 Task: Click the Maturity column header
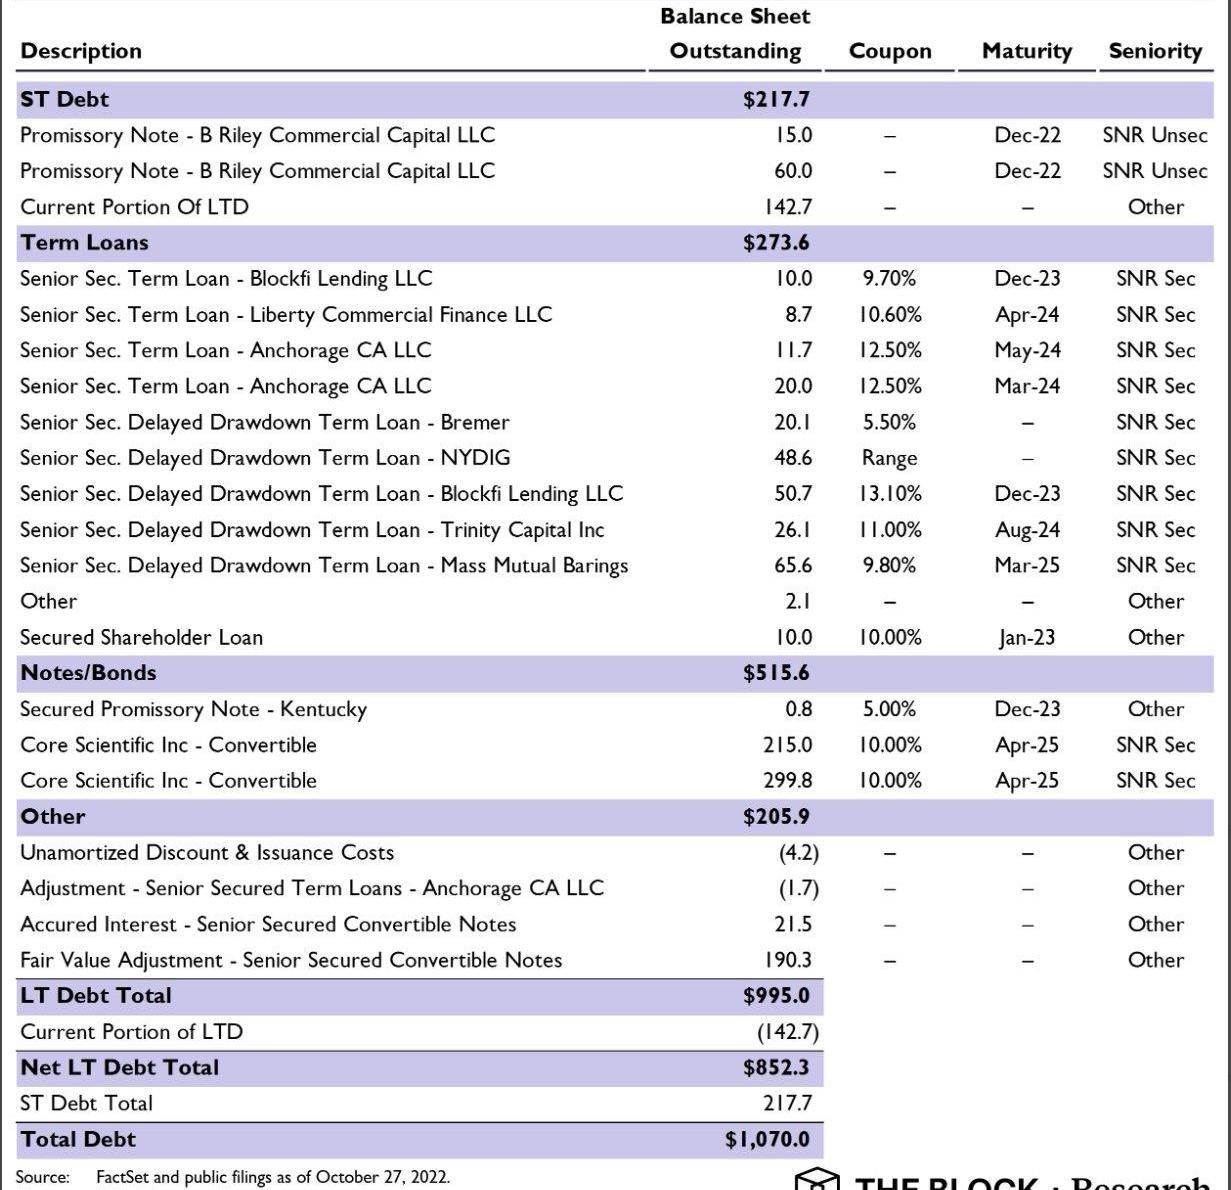tap(1026, 51)
